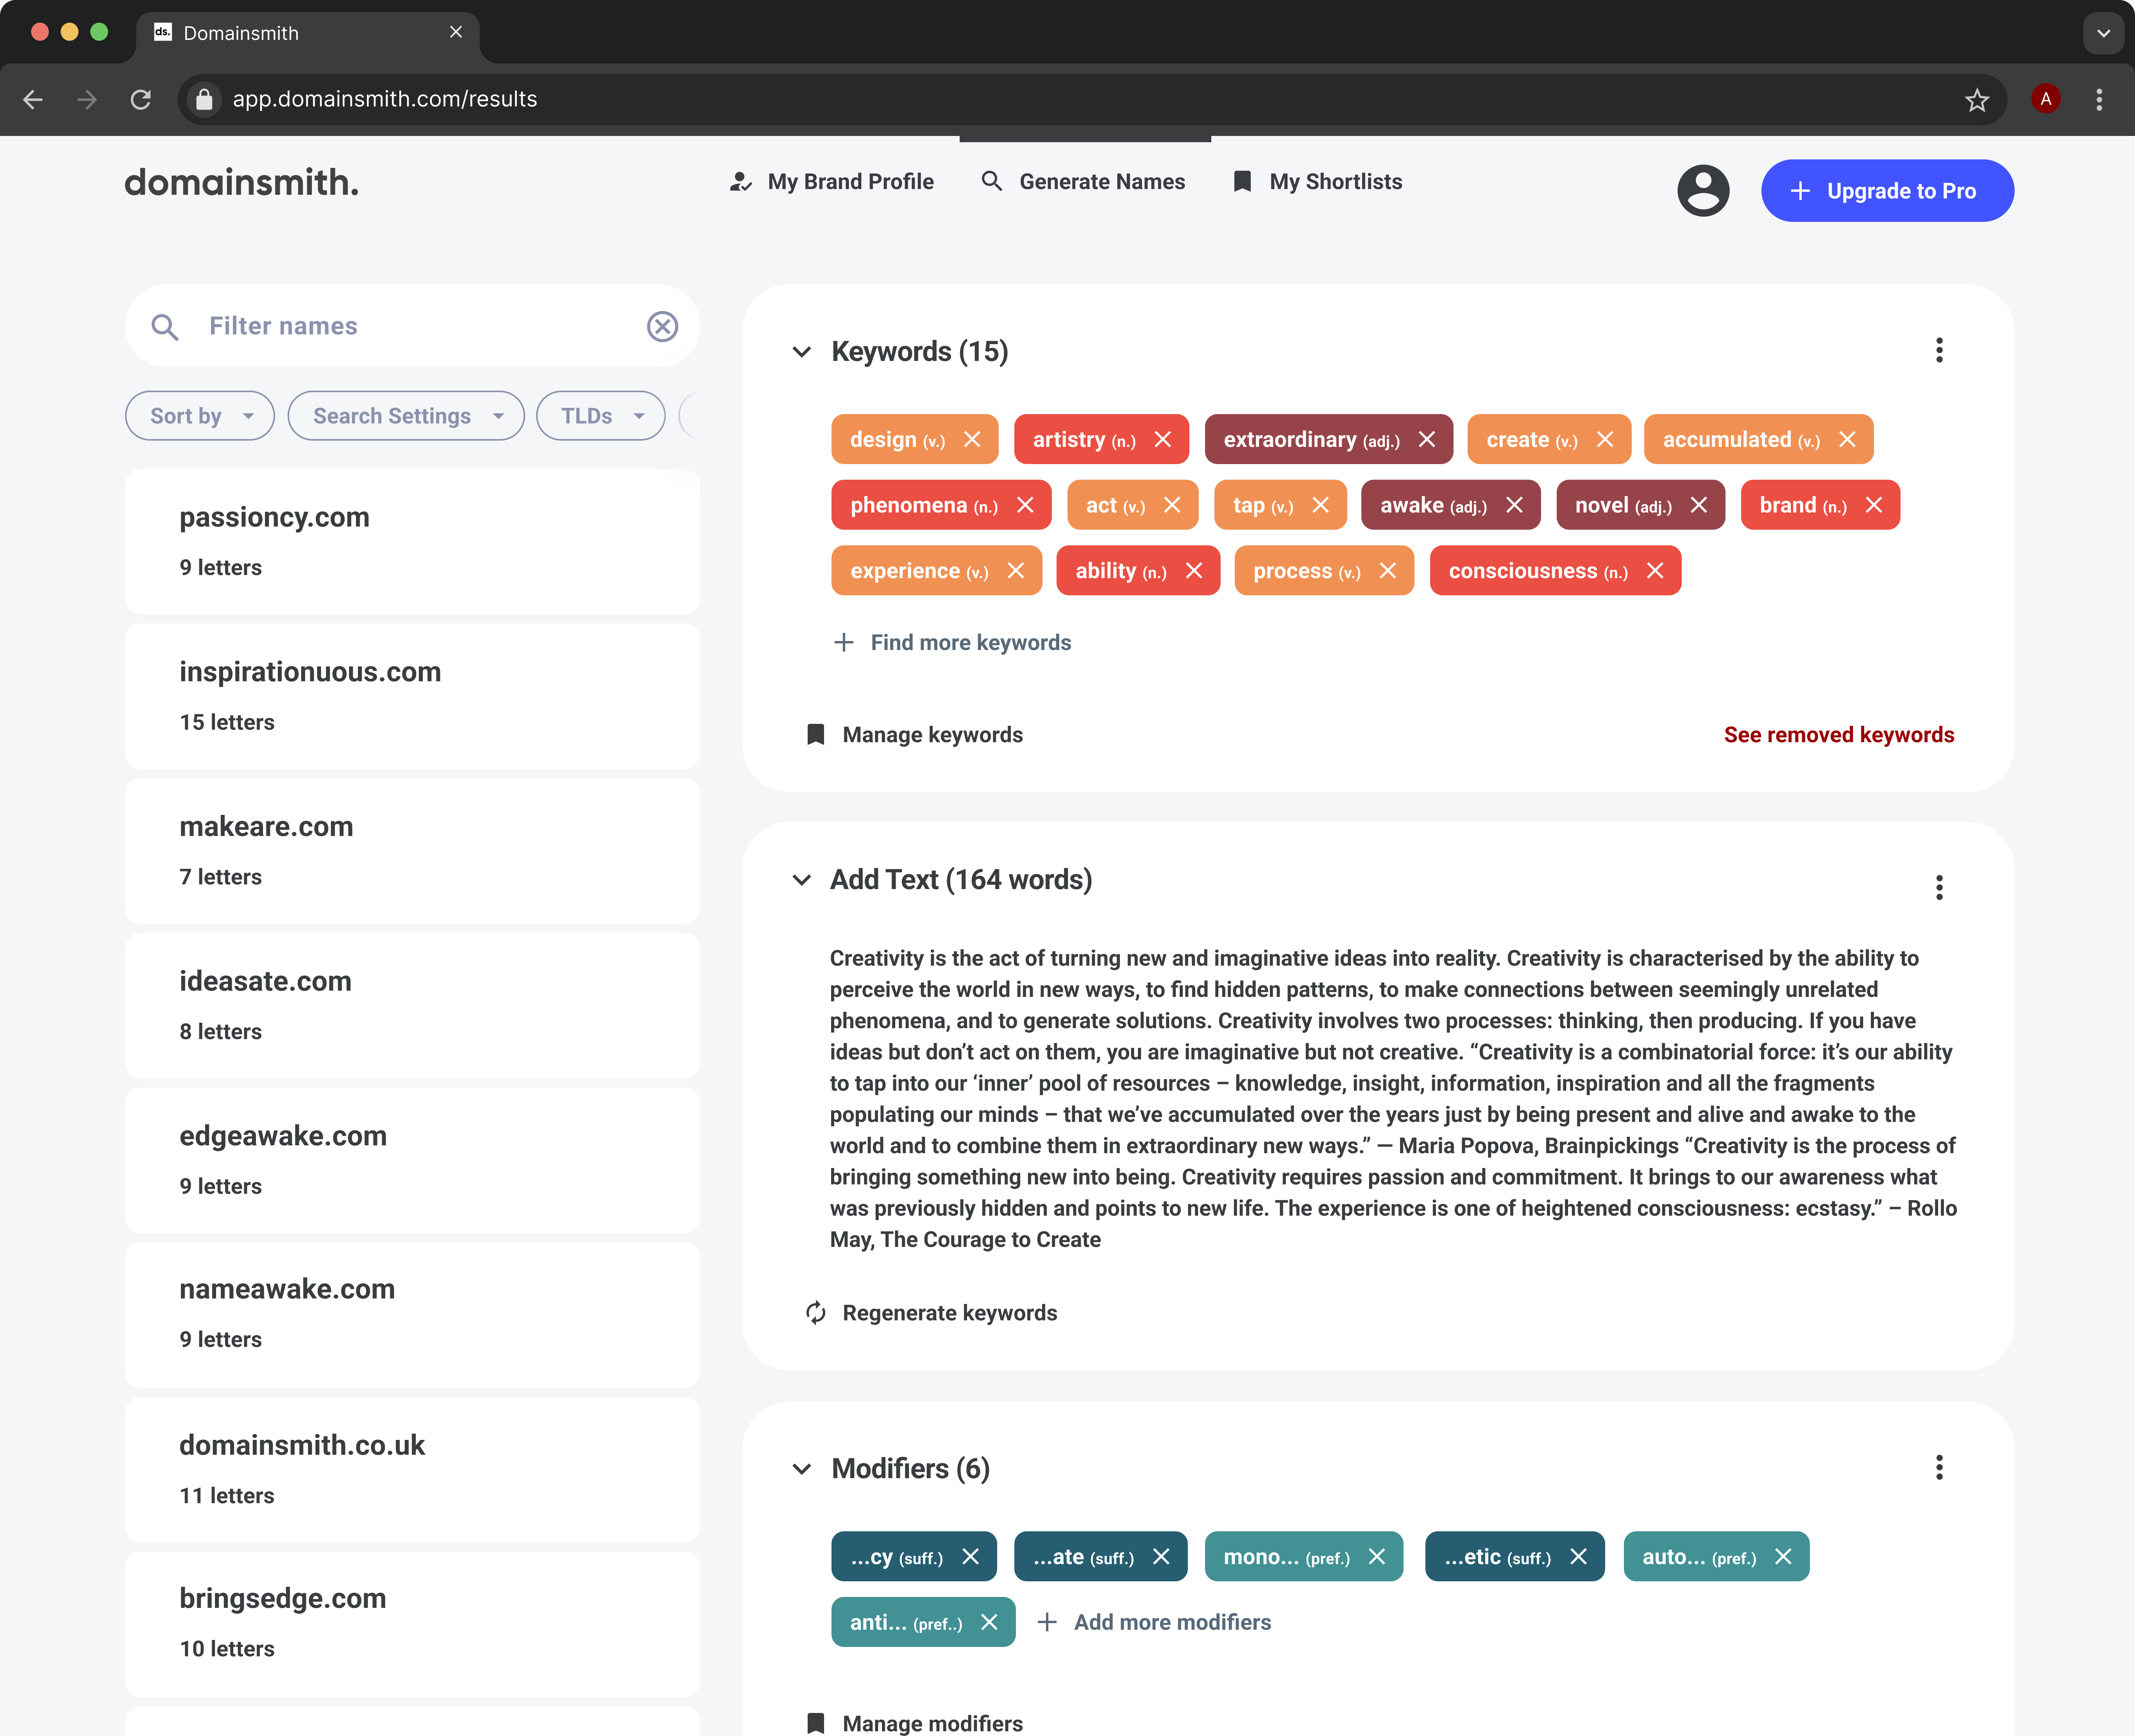Delete the awake keyword tag
This screenshot has width=2135, height=1736.
click(1514, 505)
